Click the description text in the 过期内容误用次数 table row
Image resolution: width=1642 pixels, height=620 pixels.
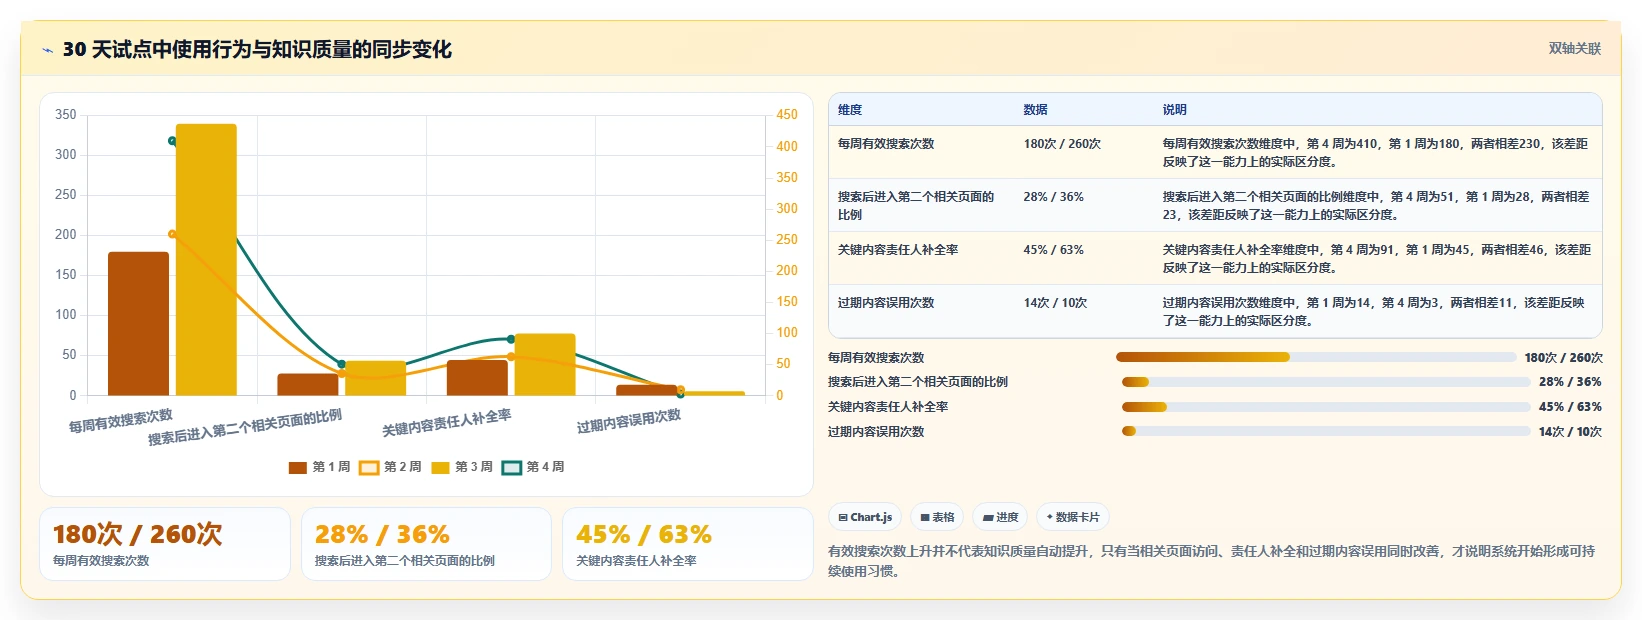click(1374, 312)
